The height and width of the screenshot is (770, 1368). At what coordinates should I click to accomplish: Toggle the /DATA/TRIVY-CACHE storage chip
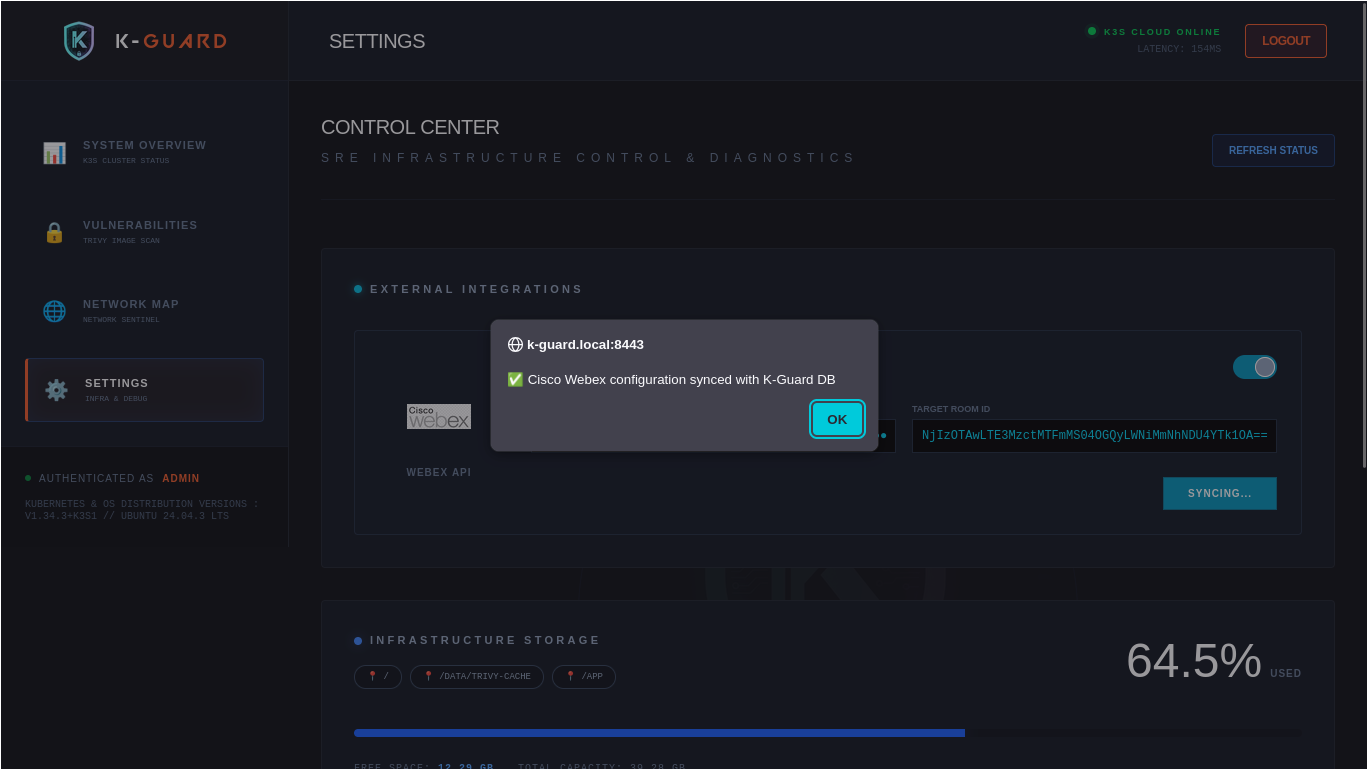click(477, 676)
